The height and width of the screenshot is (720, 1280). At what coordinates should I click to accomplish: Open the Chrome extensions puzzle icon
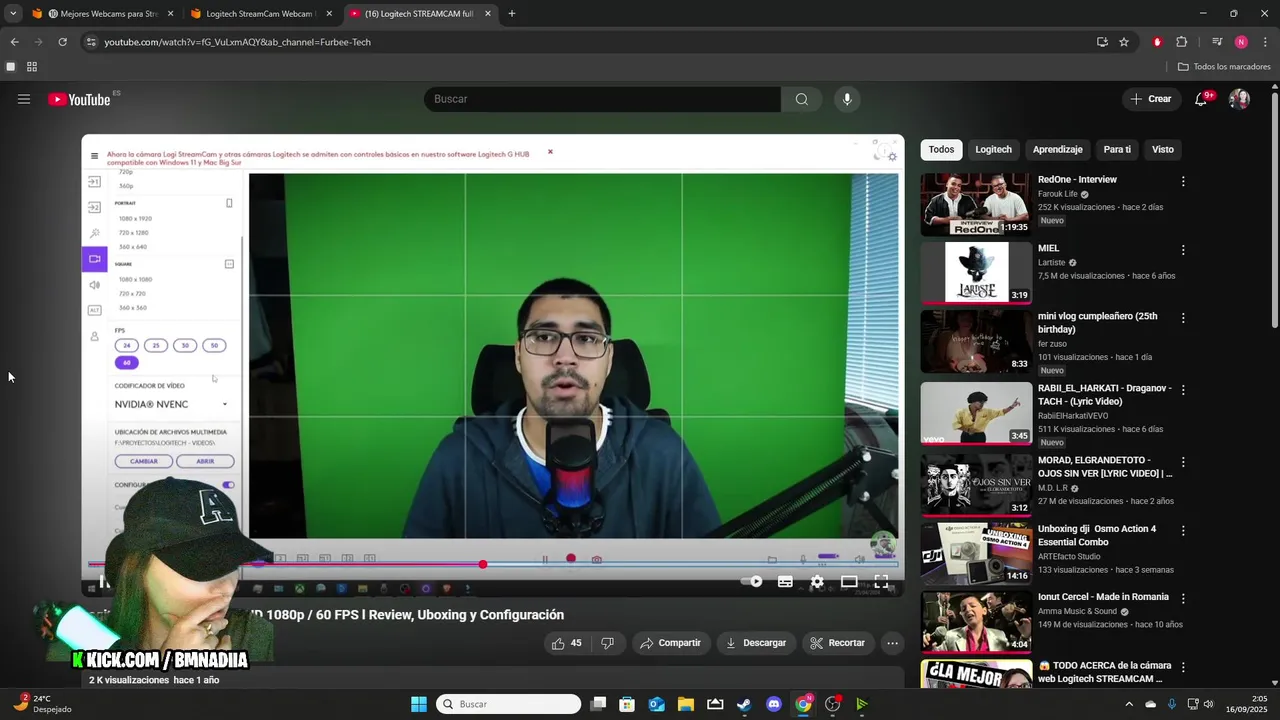pos(1181,42)
